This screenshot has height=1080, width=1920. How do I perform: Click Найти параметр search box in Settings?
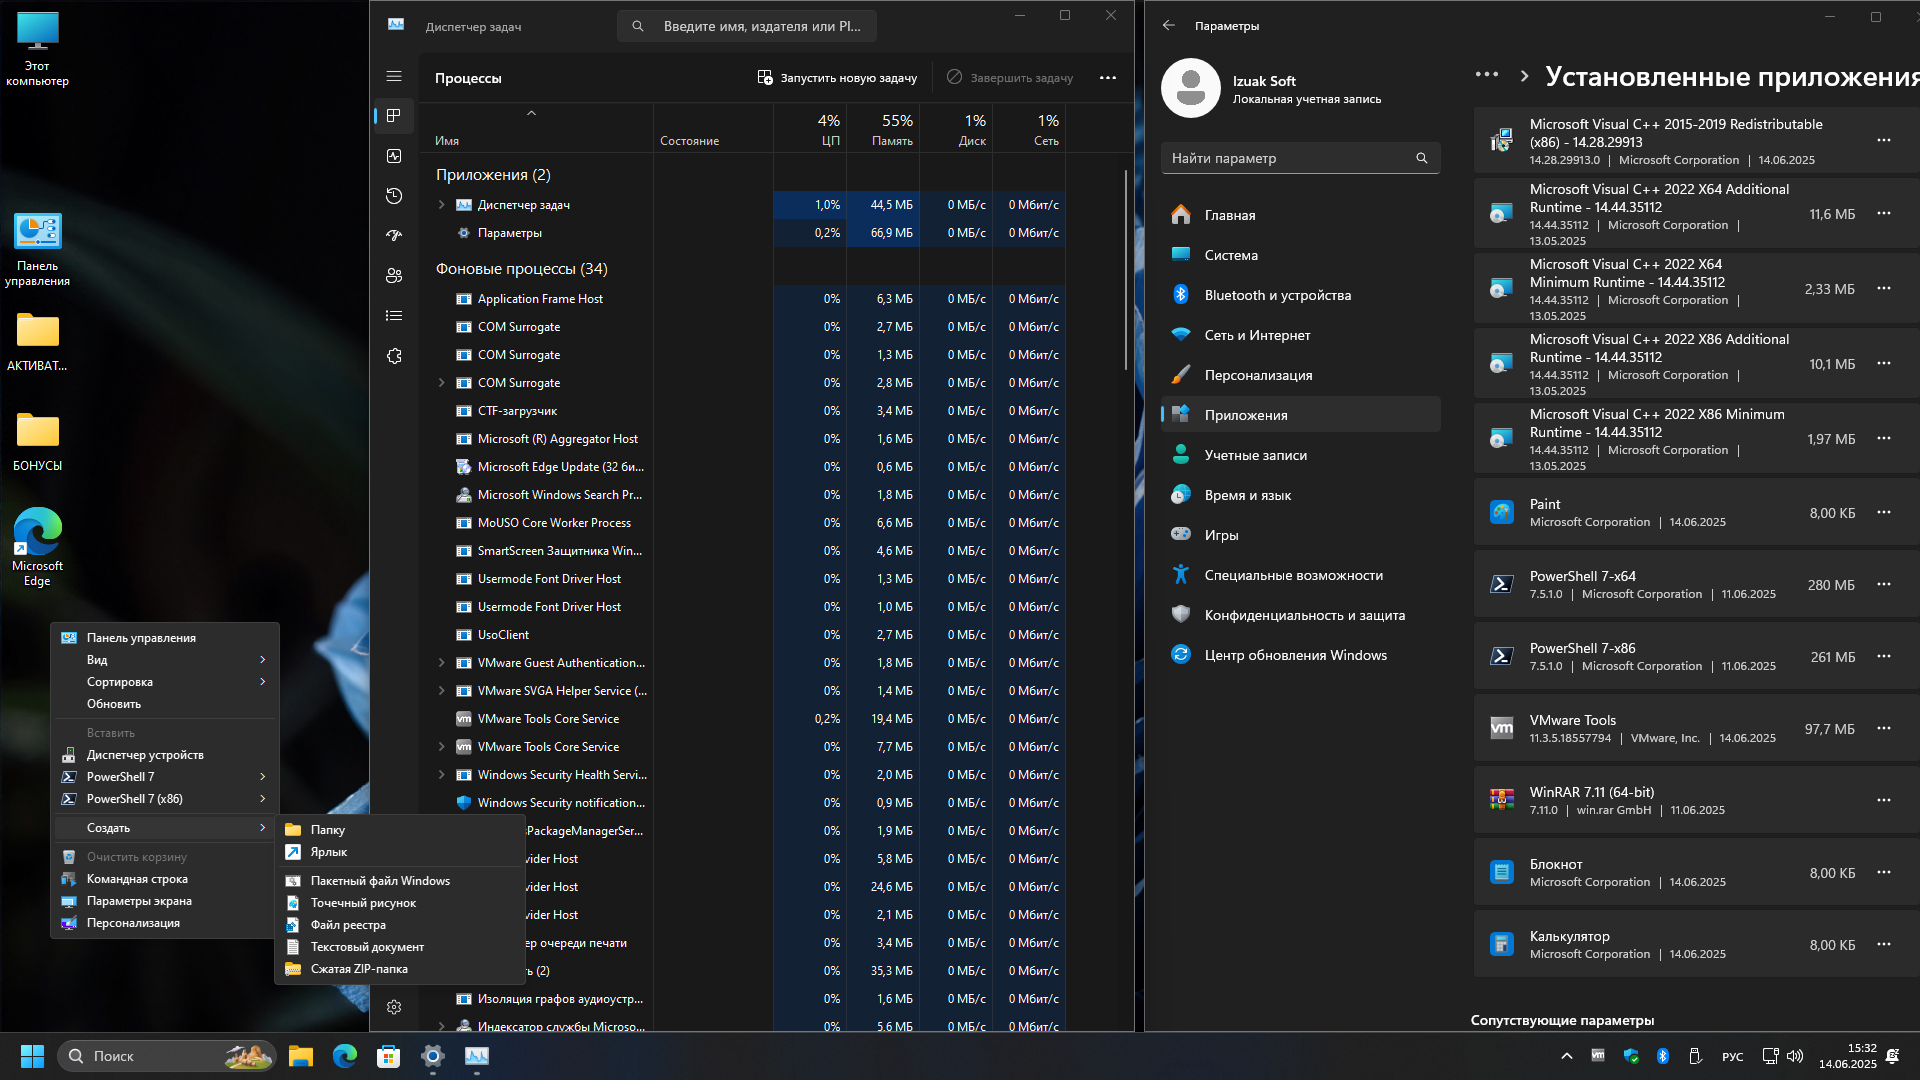tap(1300, 158)
